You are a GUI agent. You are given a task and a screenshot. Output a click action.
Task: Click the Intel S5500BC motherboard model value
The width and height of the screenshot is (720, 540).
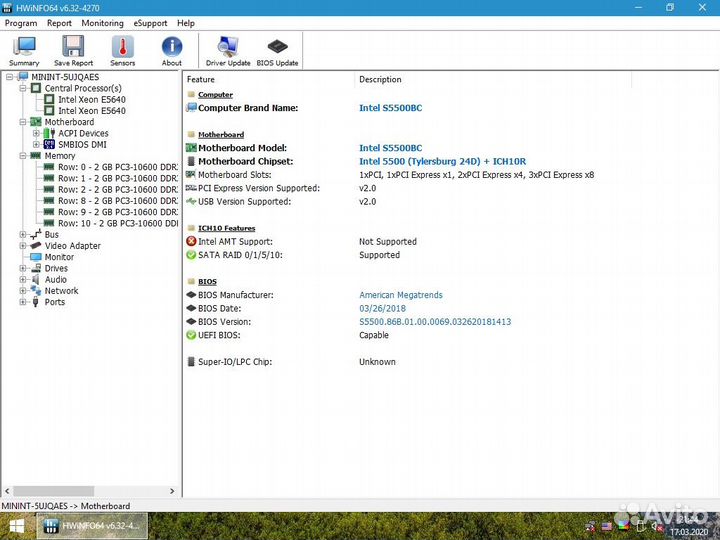(390, 148)
